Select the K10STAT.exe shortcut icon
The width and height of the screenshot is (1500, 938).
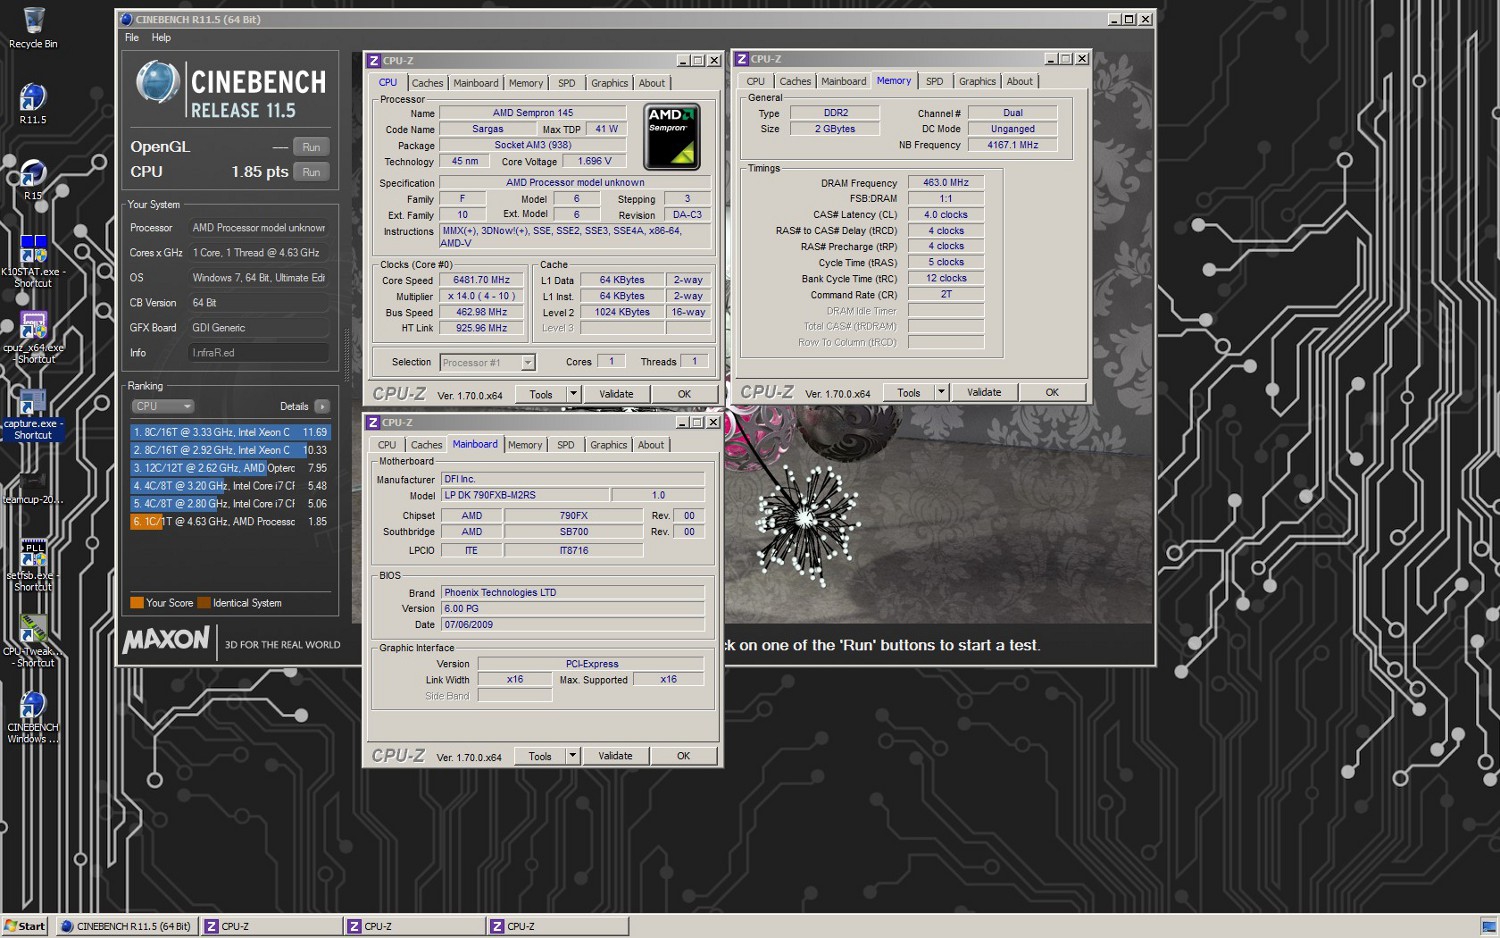(x=33, y=262)
